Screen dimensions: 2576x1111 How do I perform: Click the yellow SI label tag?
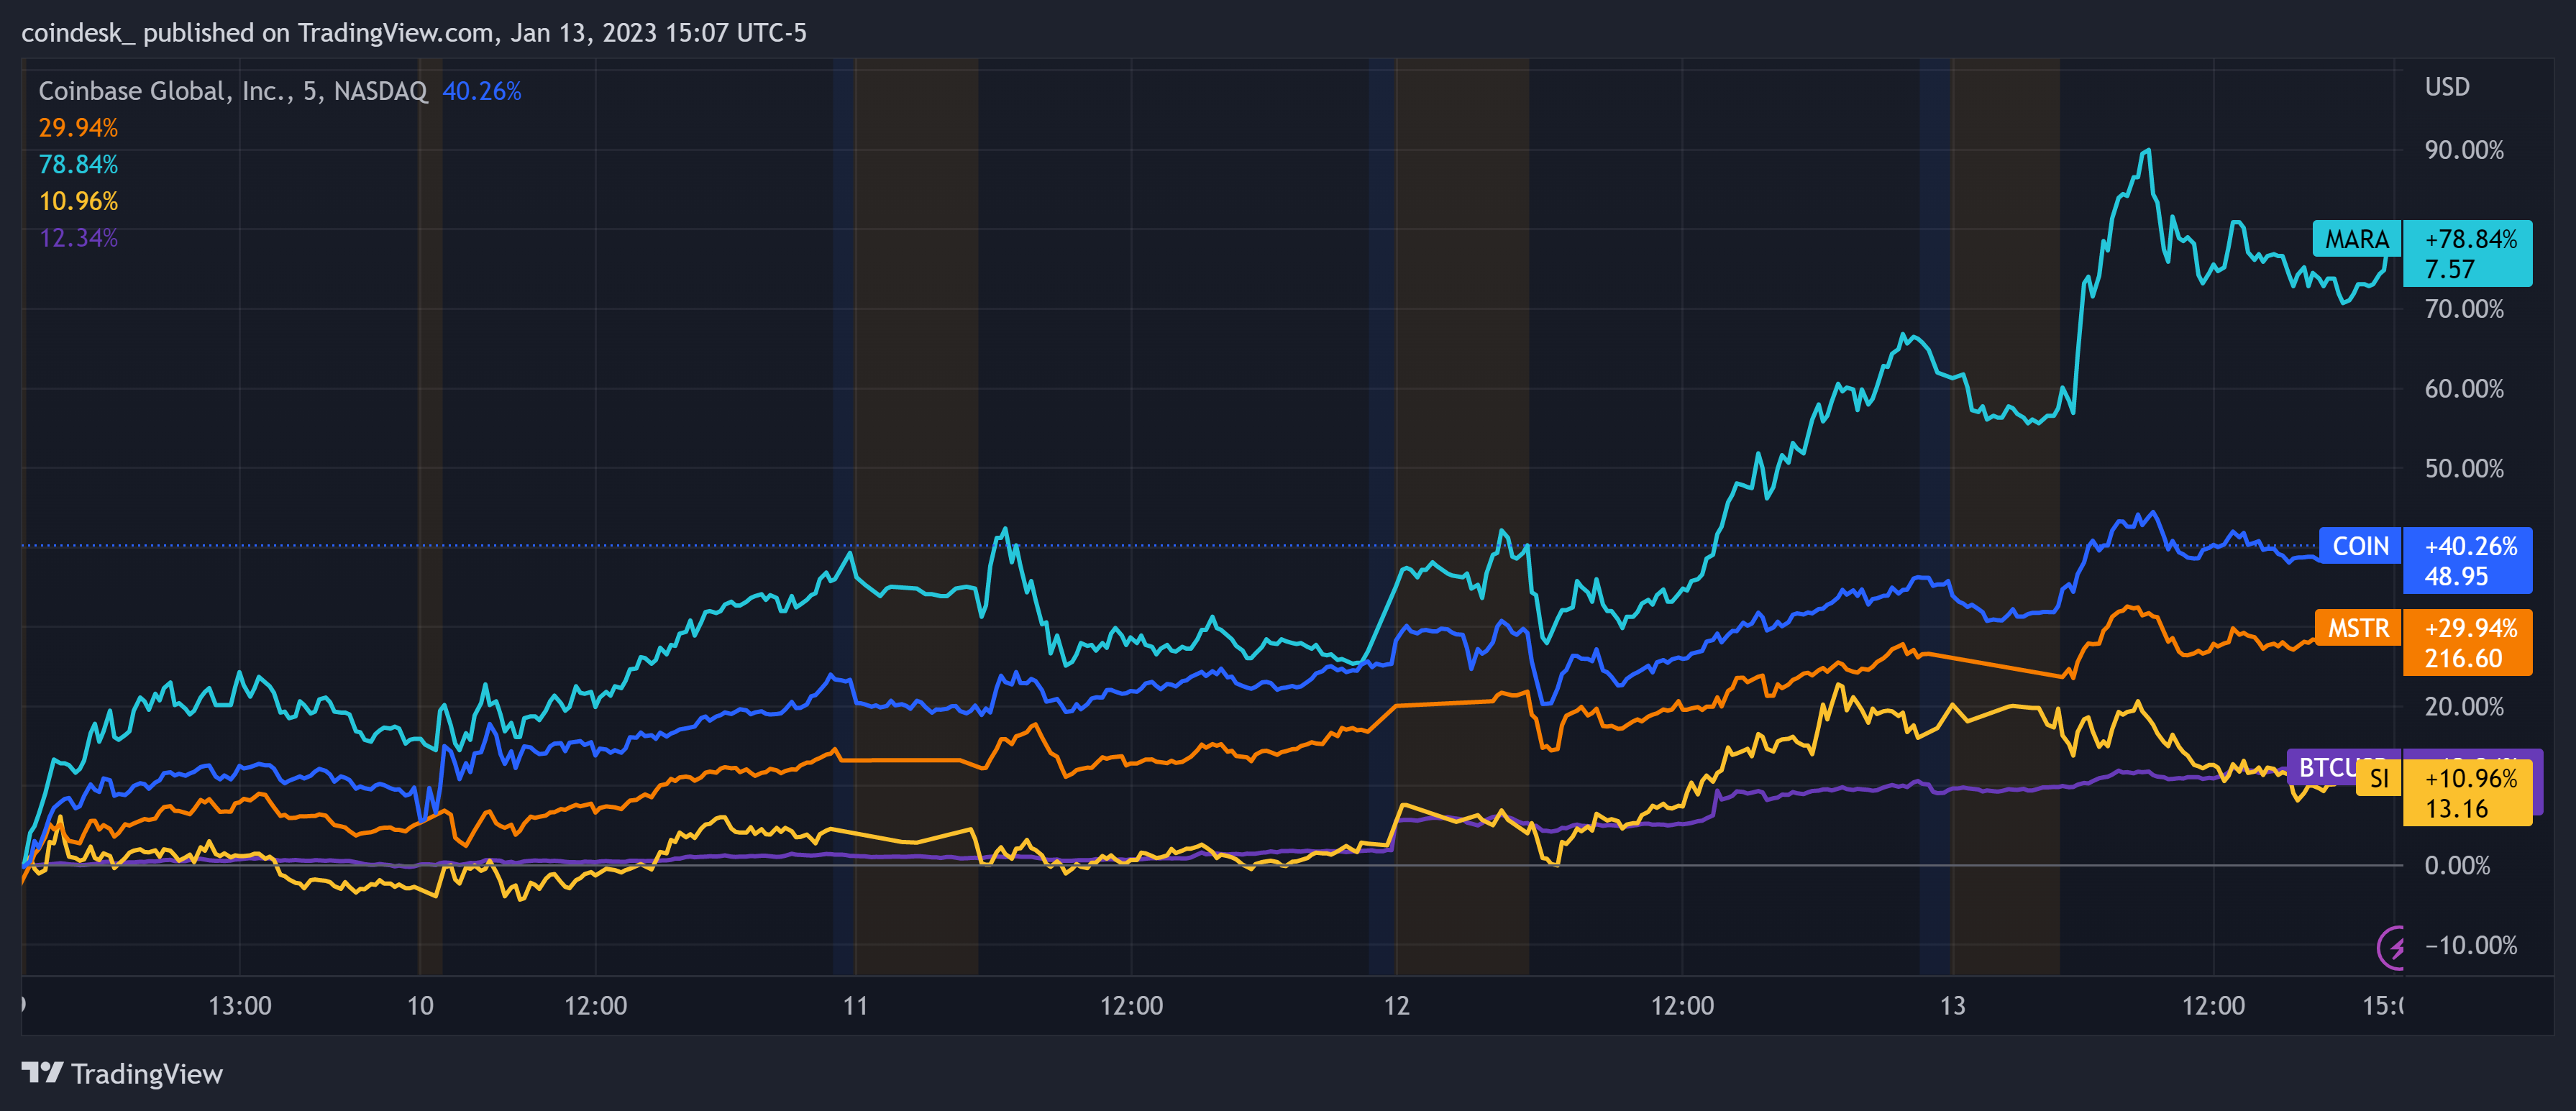[x=2379, y=779]
